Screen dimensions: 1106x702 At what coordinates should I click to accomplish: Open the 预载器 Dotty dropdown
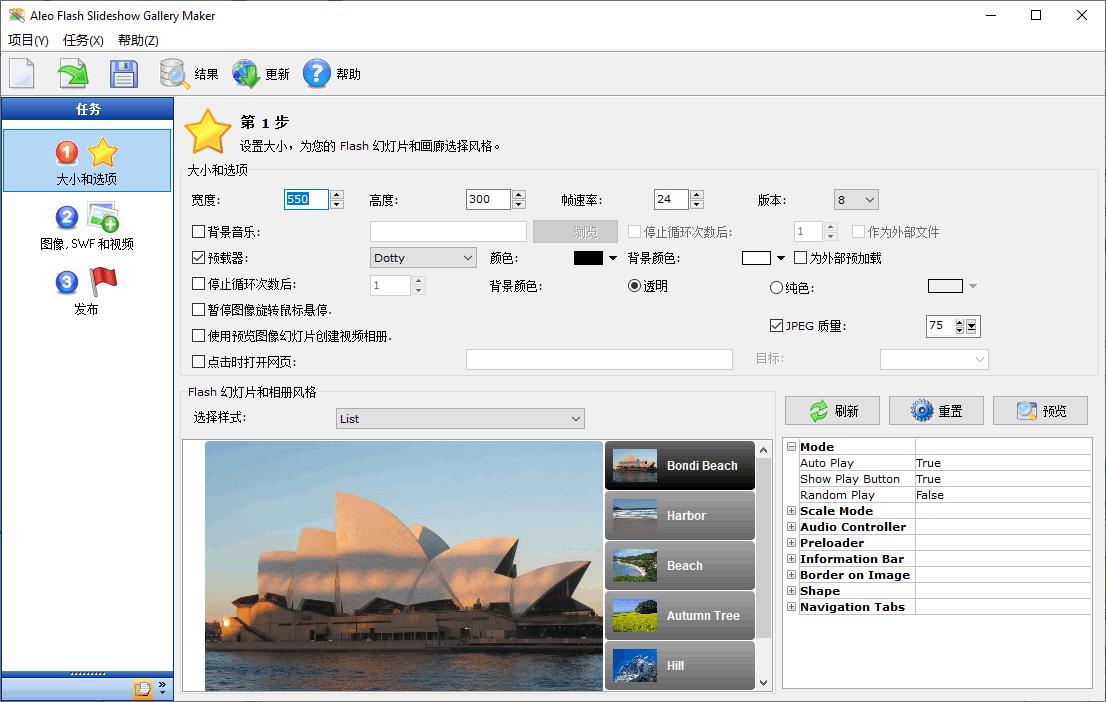[x=423, y=258]
